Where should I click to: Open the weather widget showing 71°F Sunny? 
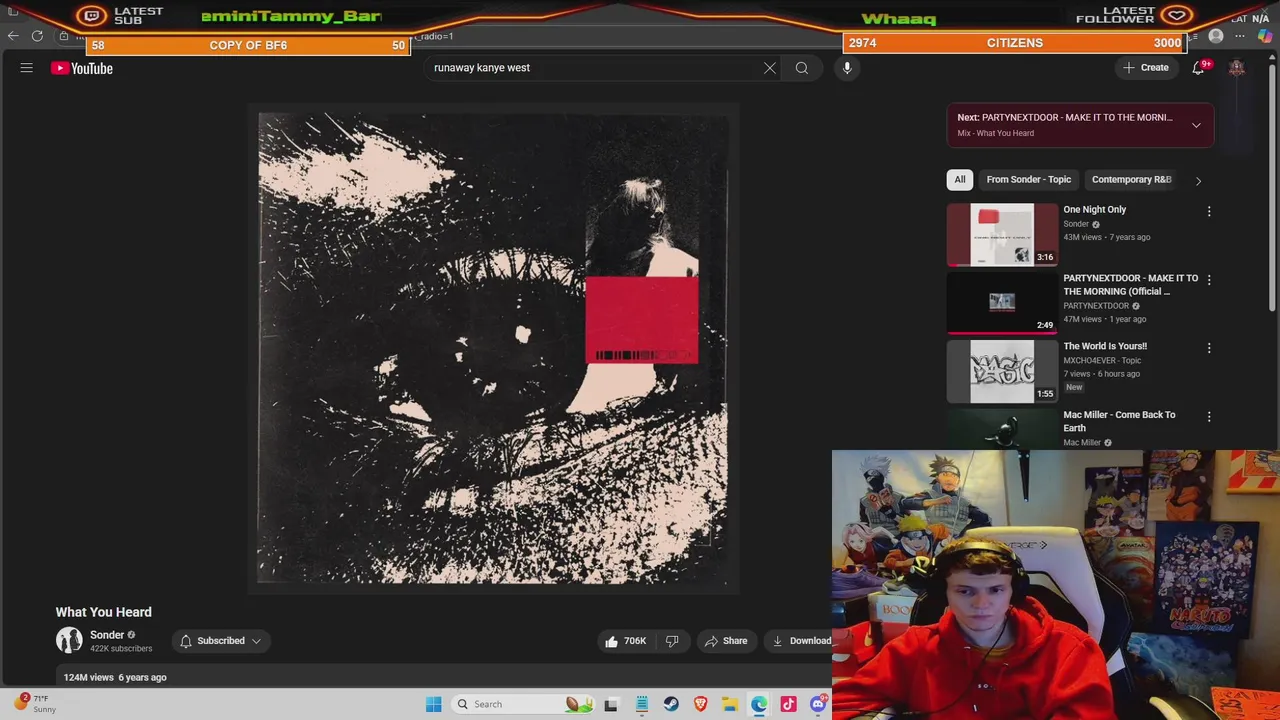click(36, 704)
